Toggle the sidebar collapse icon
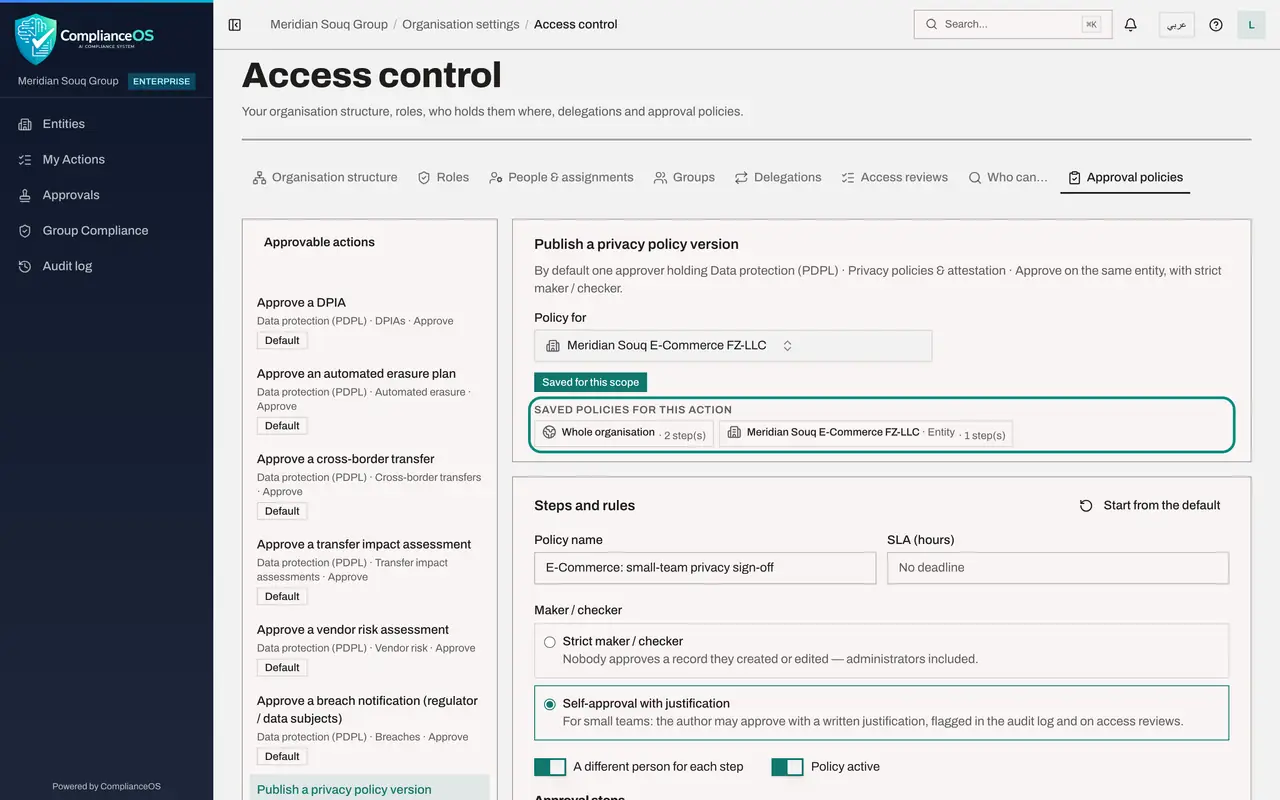This screenshot has width=1280, height=800. pos(235,24)
